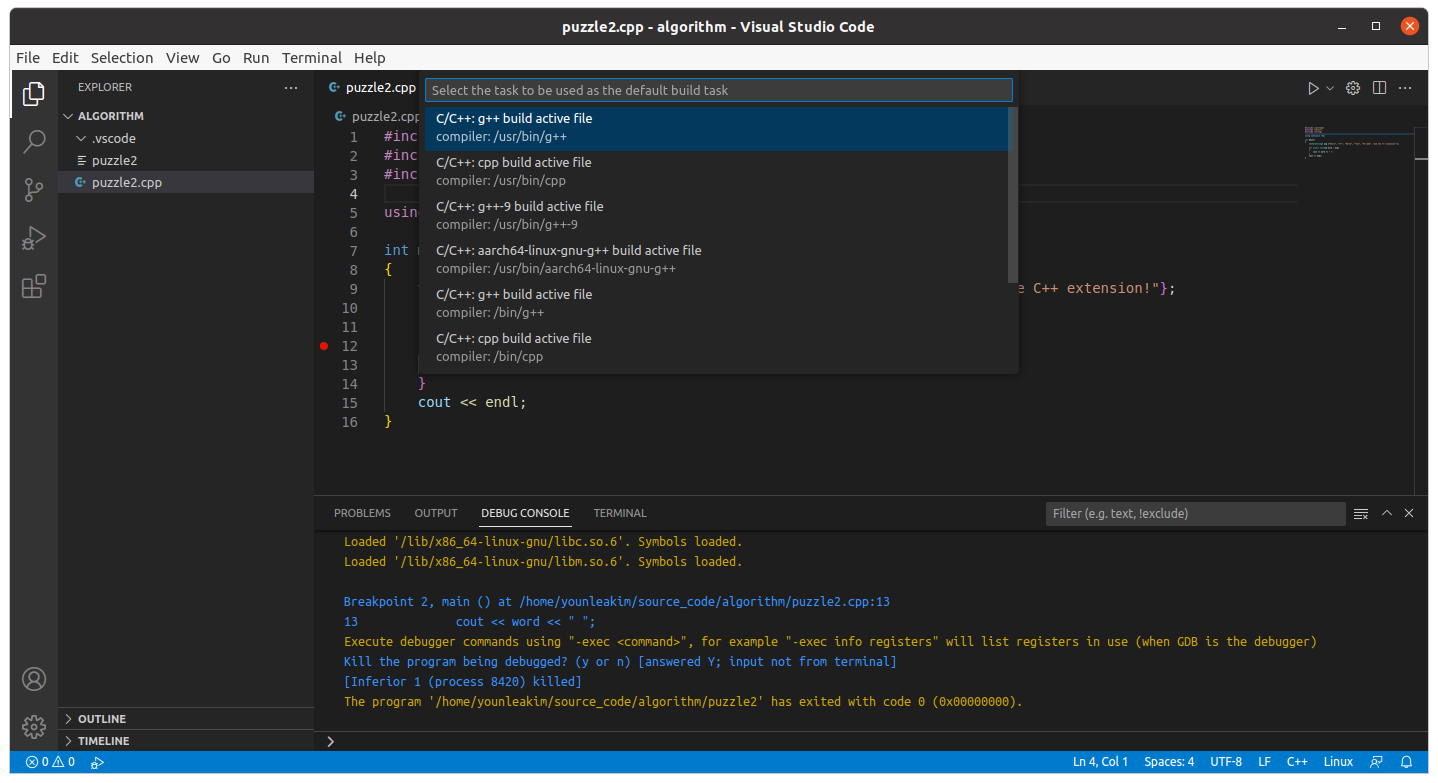Click the debug console command input prompt
This screenshot has width=1438, height=783.
click(872, 741)
